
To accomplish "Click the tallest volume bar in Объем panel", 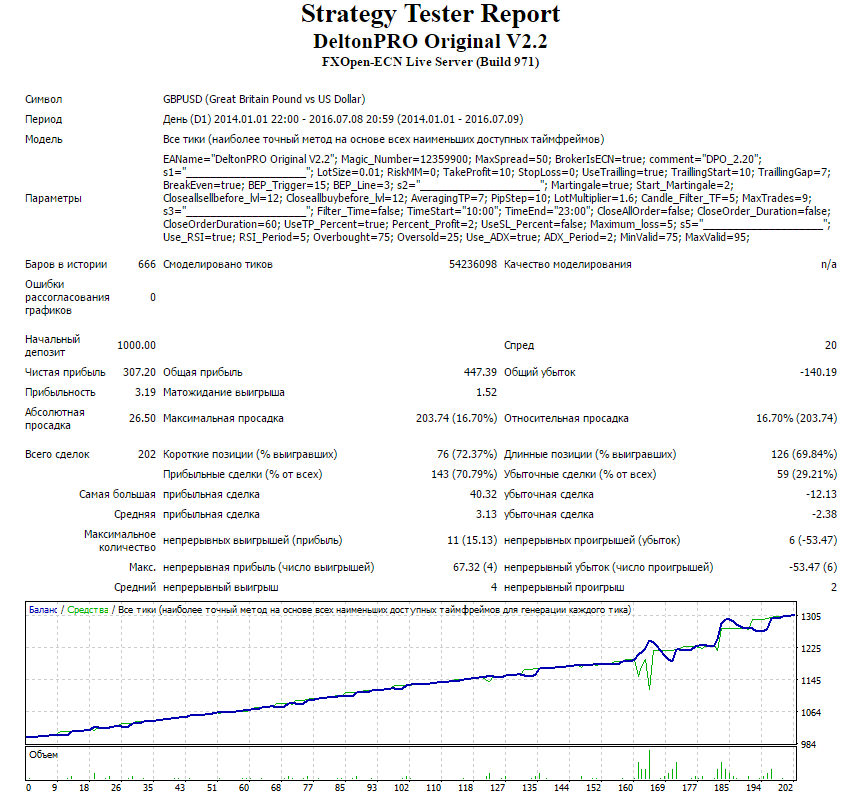I will coord(649,764).
